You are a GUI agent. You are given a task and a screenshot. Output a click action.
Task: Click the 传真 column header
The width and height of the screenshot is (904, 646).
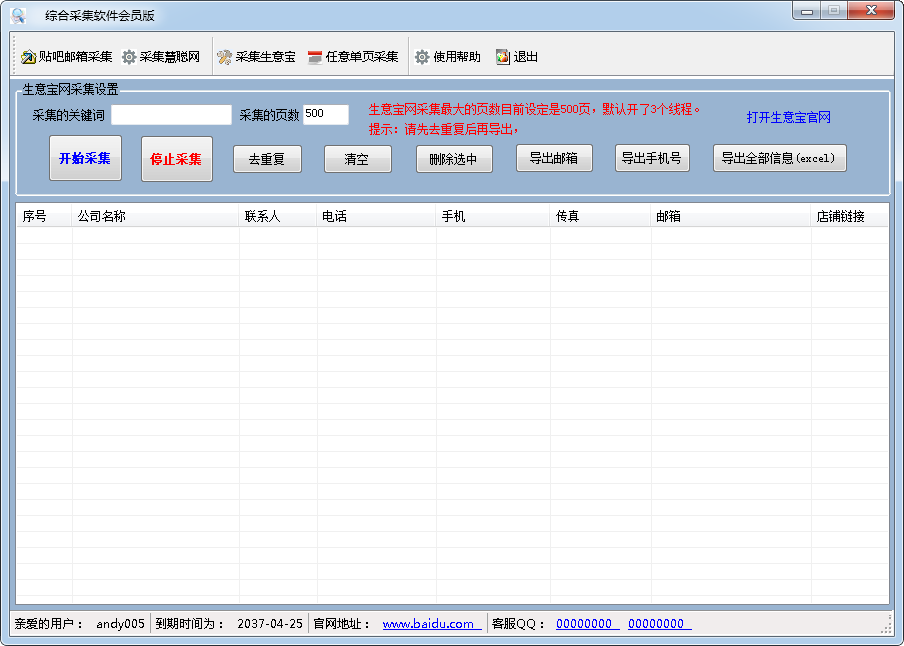click(600, 216)
